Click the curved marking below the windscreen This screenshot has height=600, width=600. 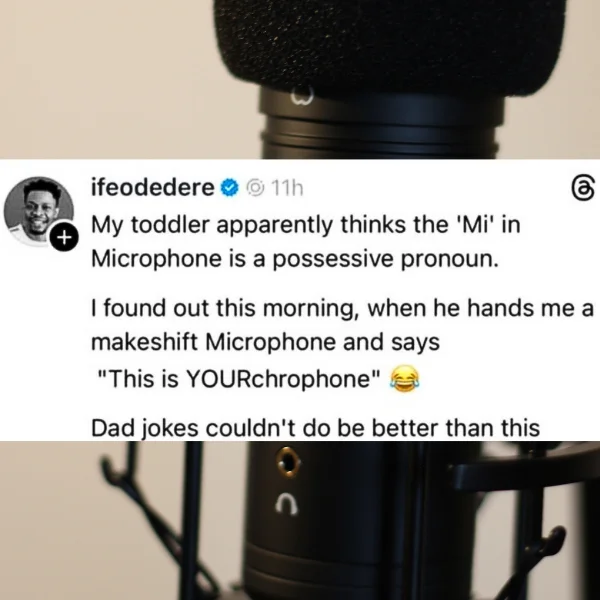302,98
